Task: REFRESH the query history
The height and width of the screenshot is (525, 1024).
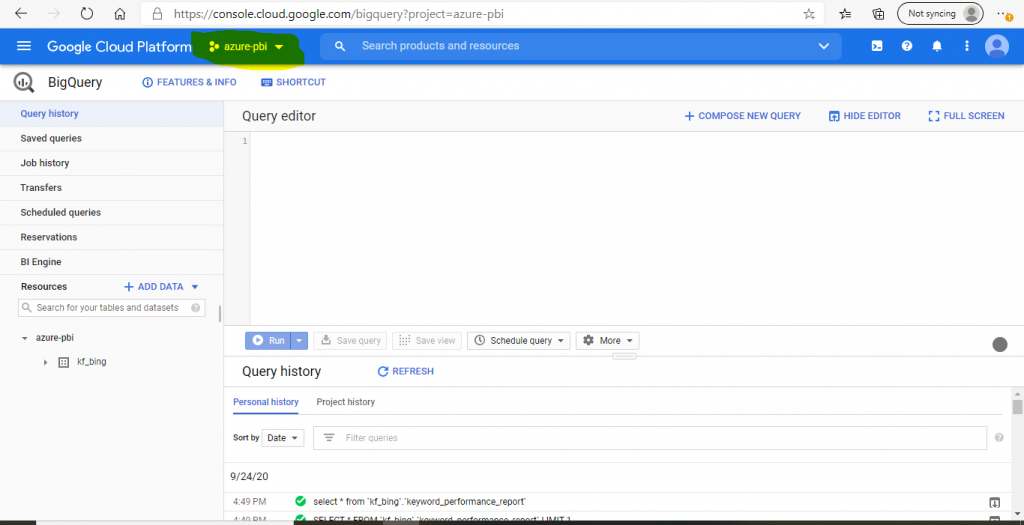Action: click(x=406, y=371)
